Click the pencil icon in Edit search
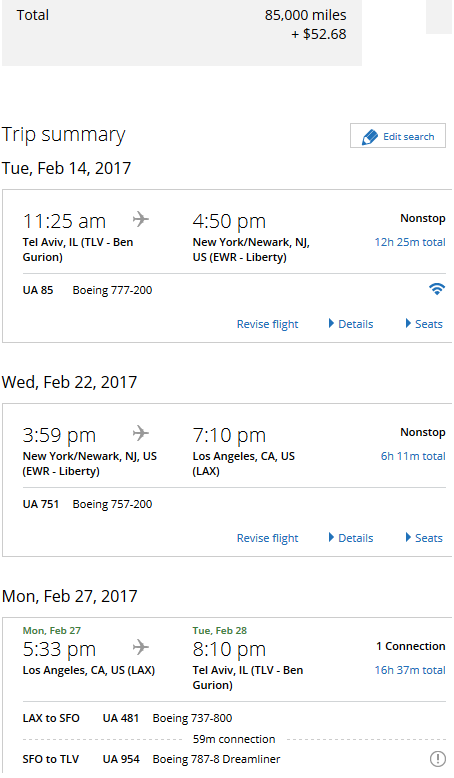 (x=370, y=136)
